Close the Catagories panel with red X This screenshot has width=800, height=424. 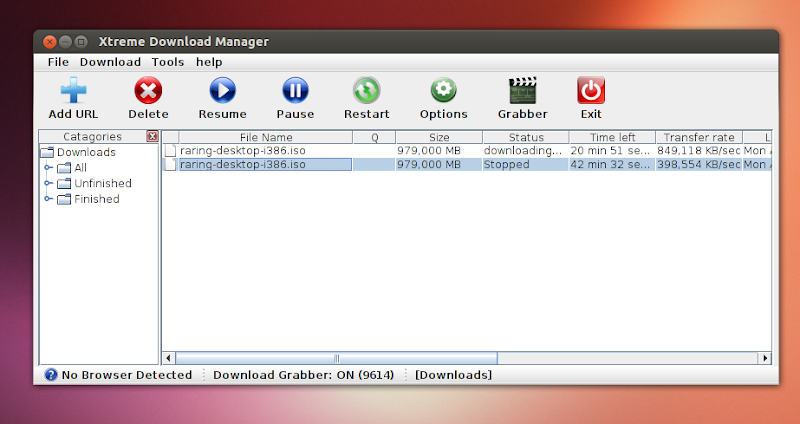pos(152,136)
